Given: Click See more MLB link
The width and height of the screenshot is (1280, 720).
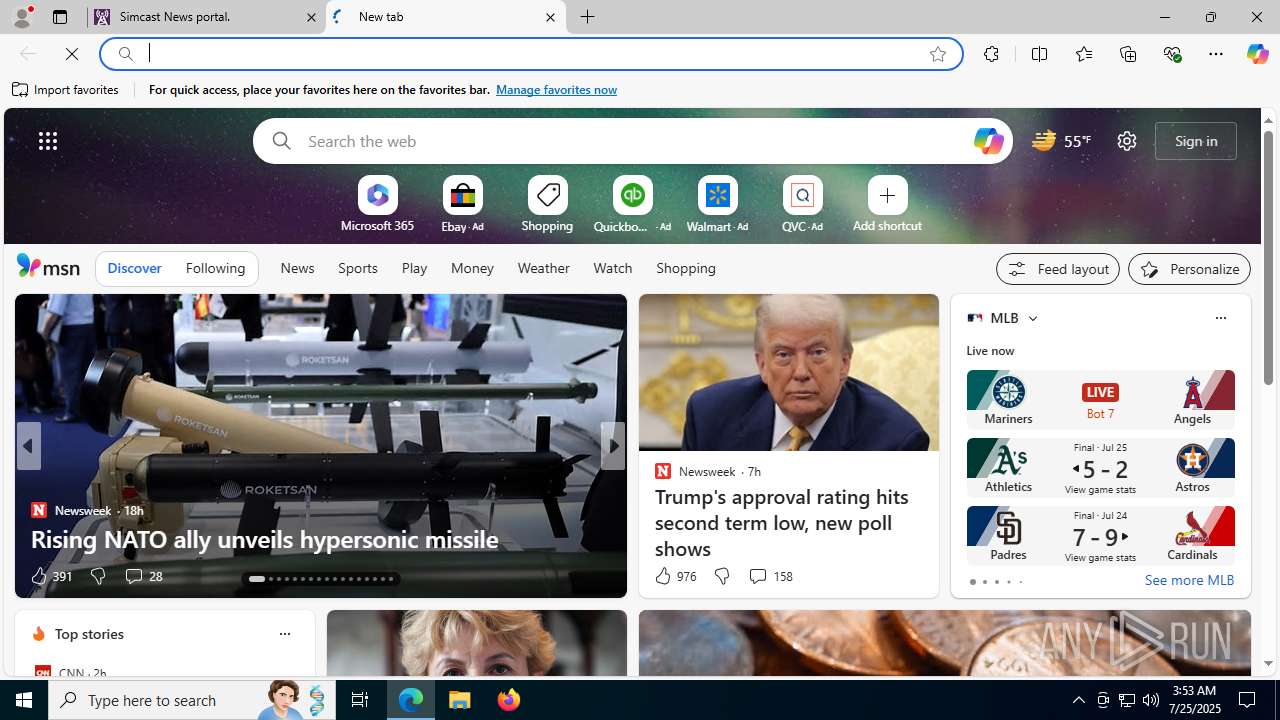Looking at the screenshot, I should click(1189, 580).
